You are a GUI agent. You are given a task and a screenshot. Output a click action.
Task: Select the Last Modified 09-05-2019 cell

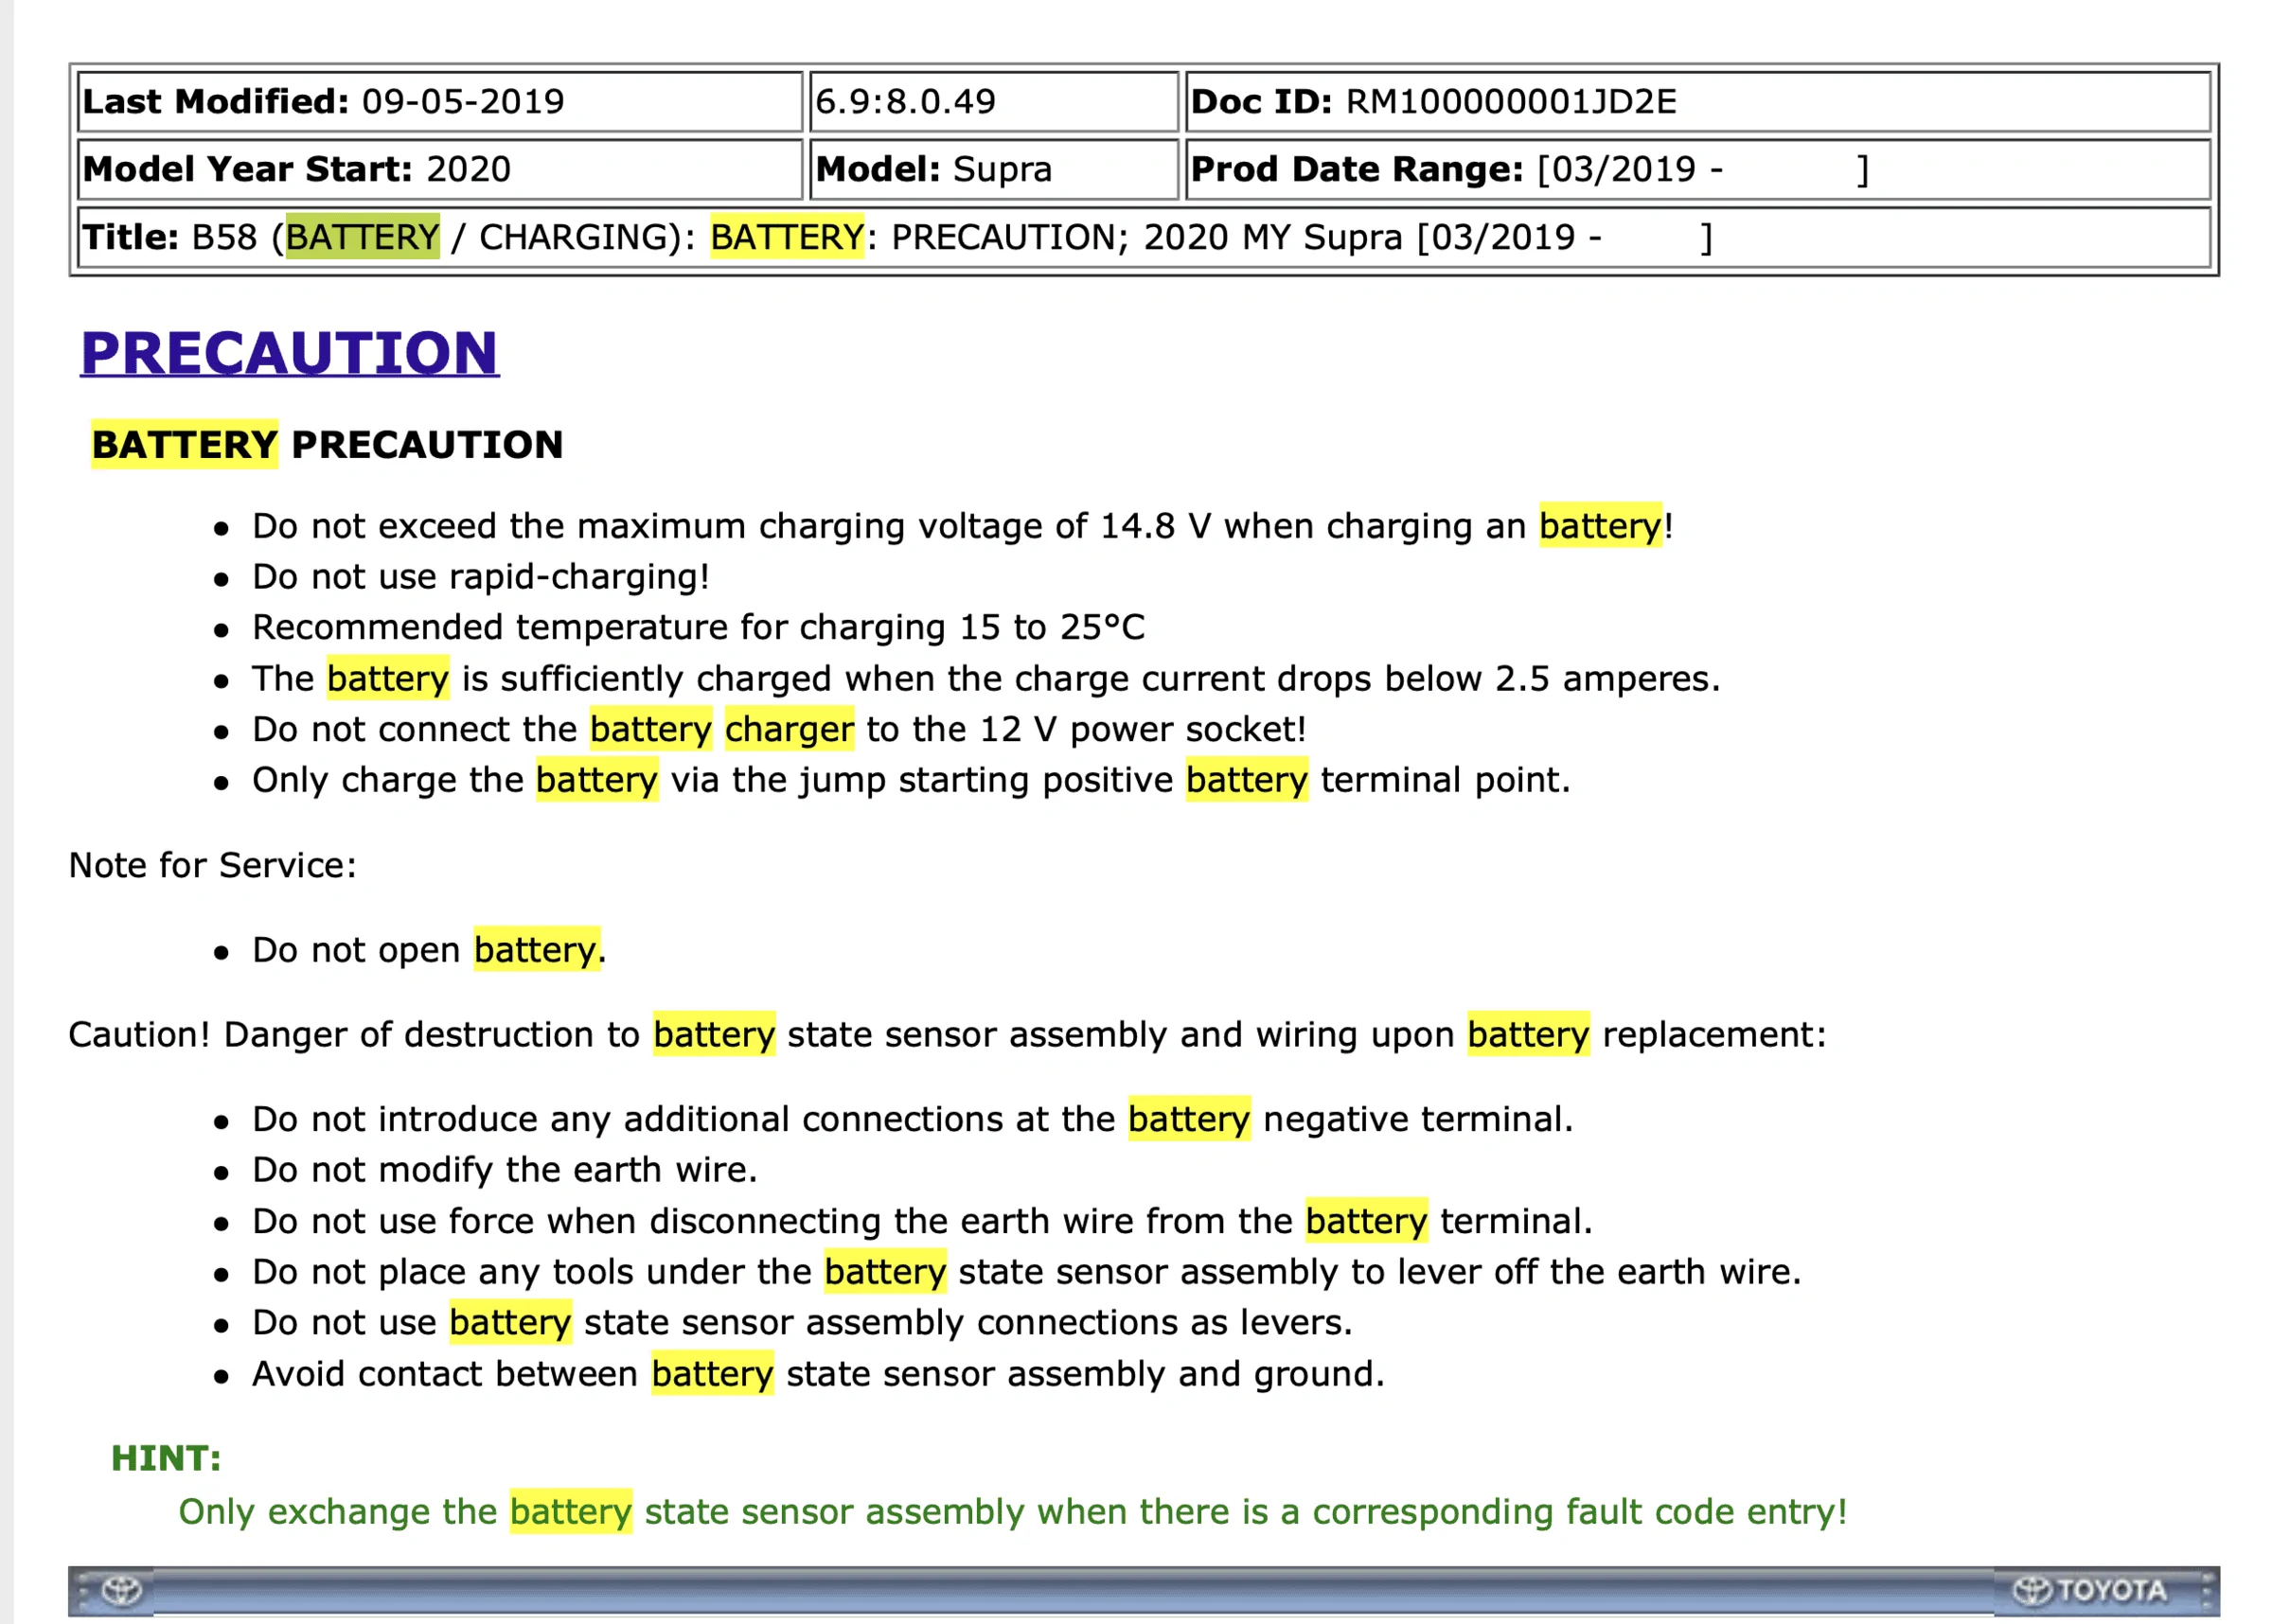(440, 101)
